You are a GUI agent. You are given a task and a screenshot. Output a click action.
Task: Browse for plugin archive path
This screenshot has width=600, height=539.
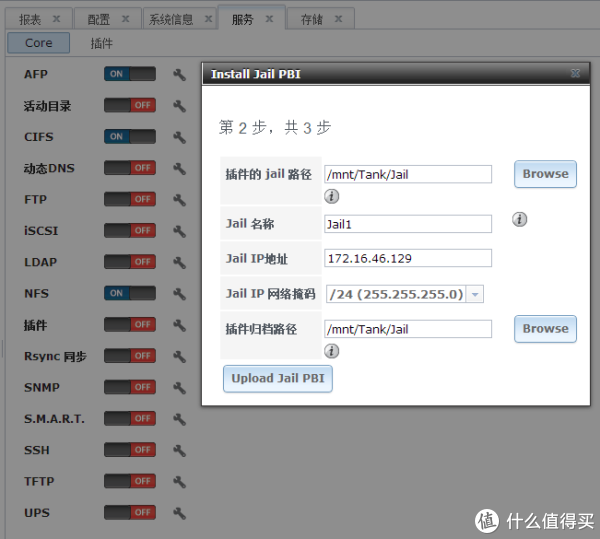pos(545,329)
